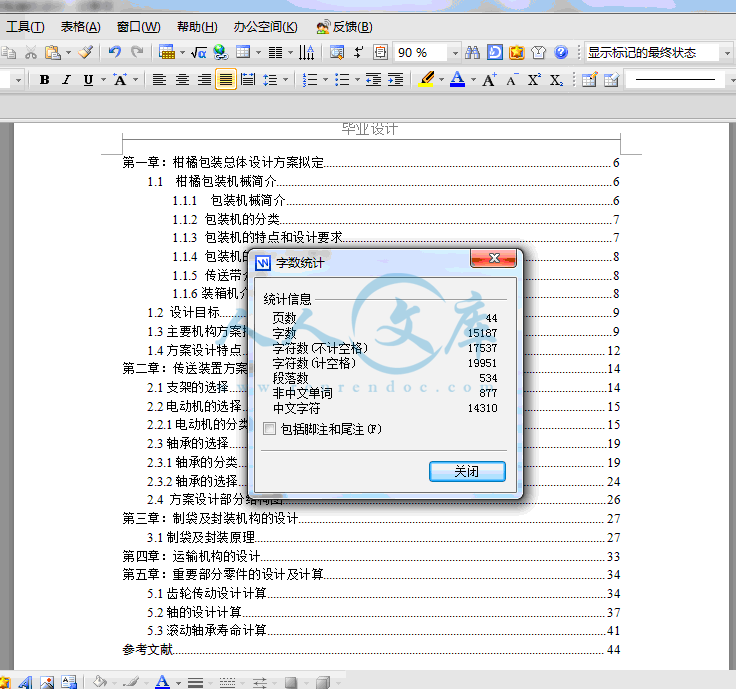Apply the blue font color A
Viewport: 736px width, 689px height.
(458, 79)
